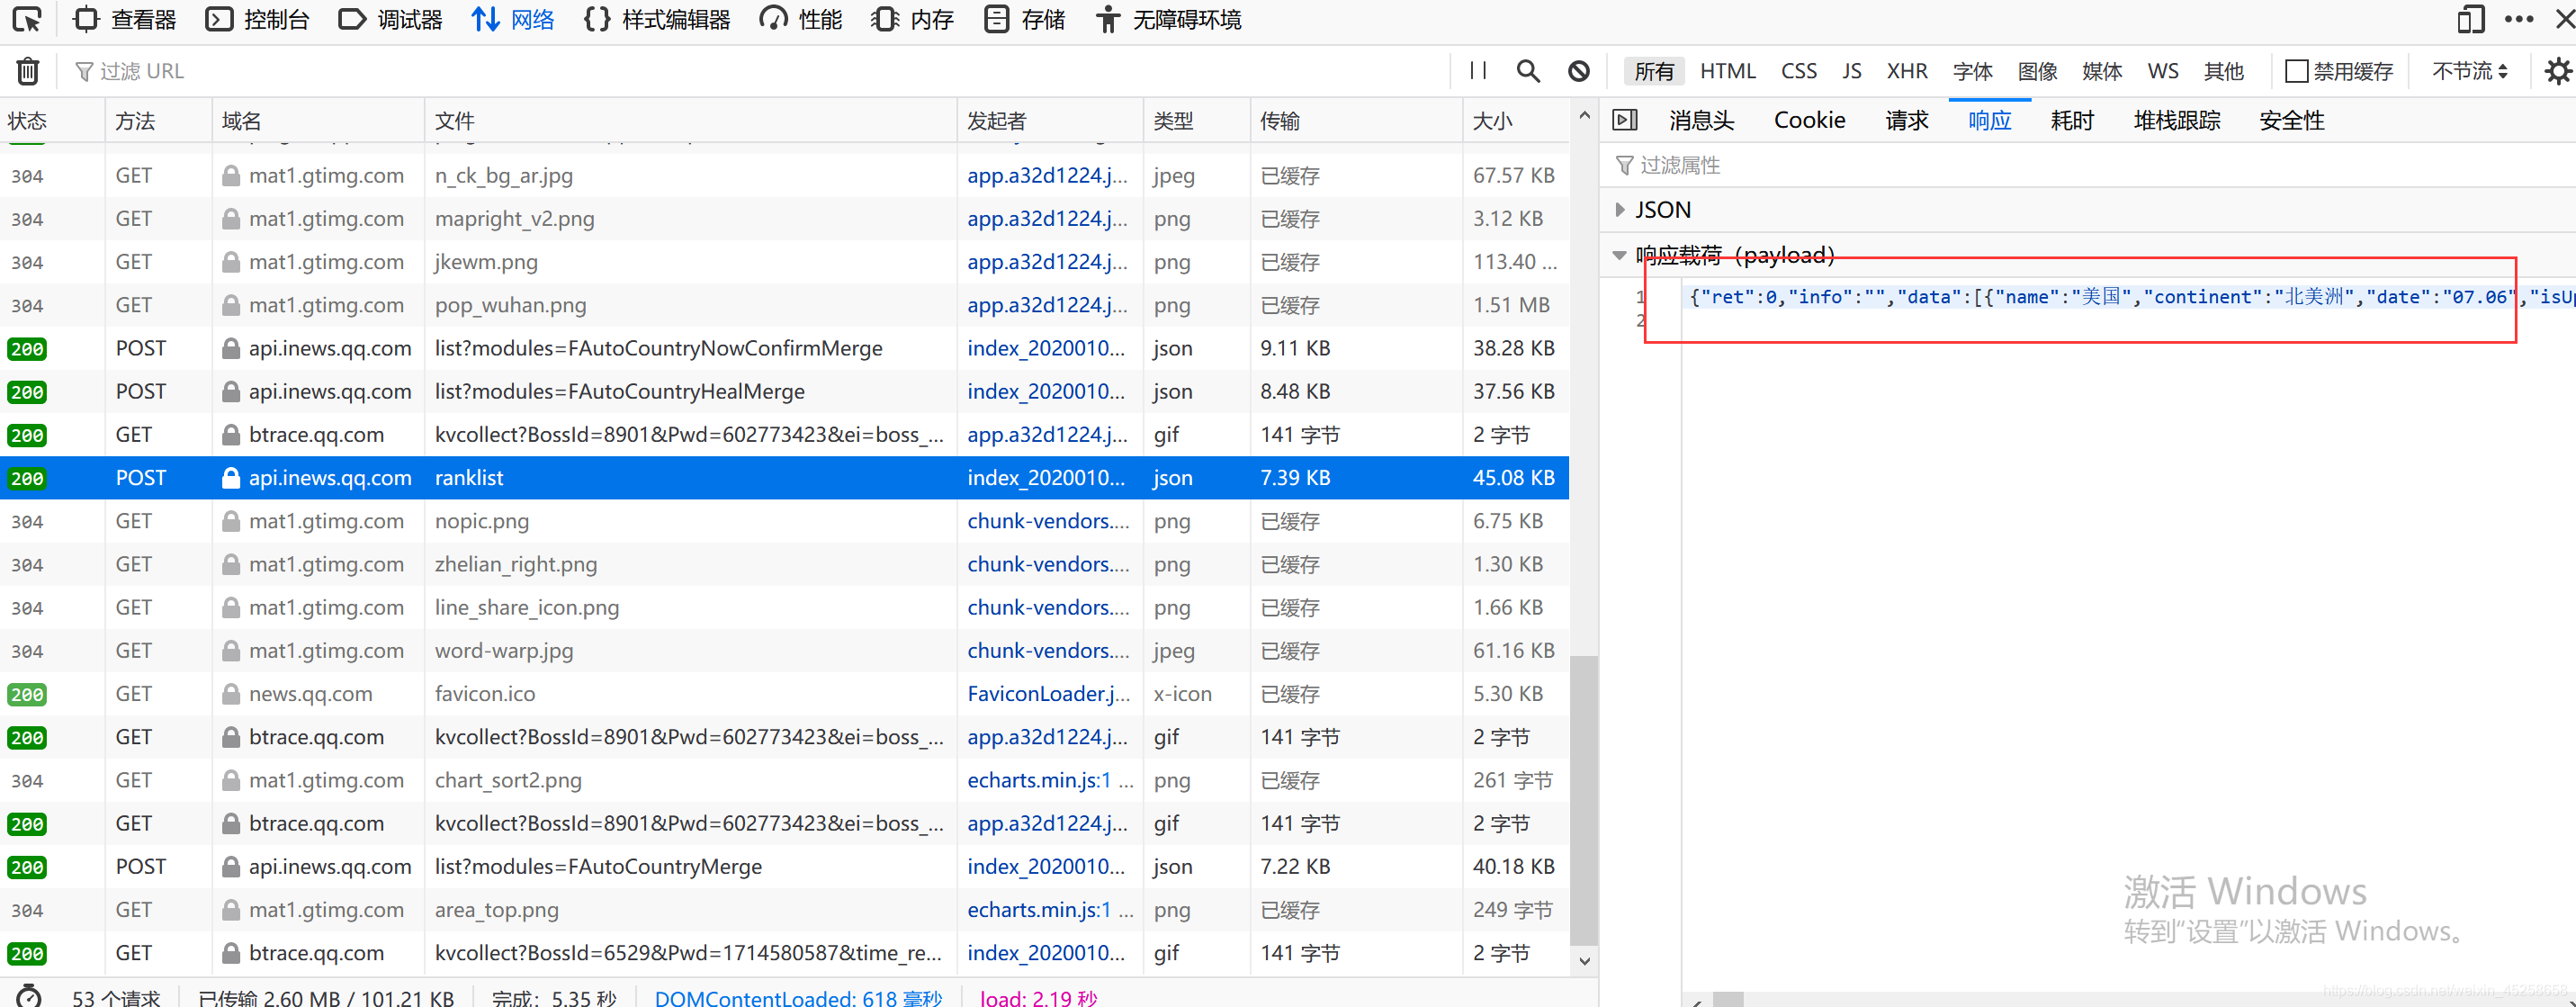Select the list?modules=FAutoCountryNowConfirmMerge request
2576x1007 pixels.
tap(784, 349)
